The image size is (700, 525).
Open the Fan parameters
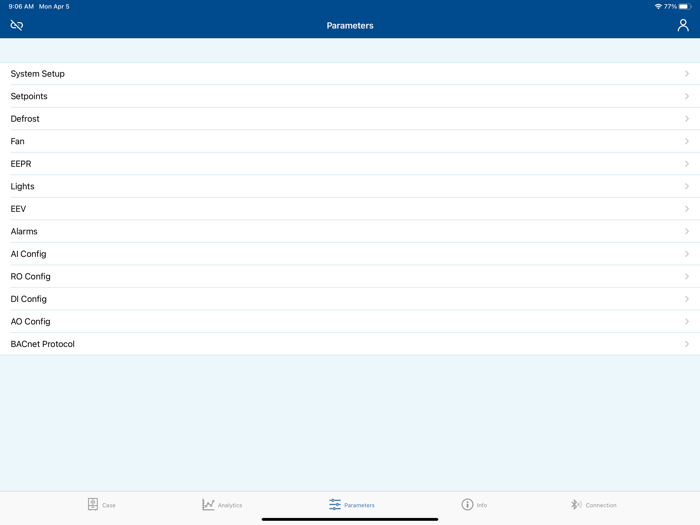click(350, 141)
